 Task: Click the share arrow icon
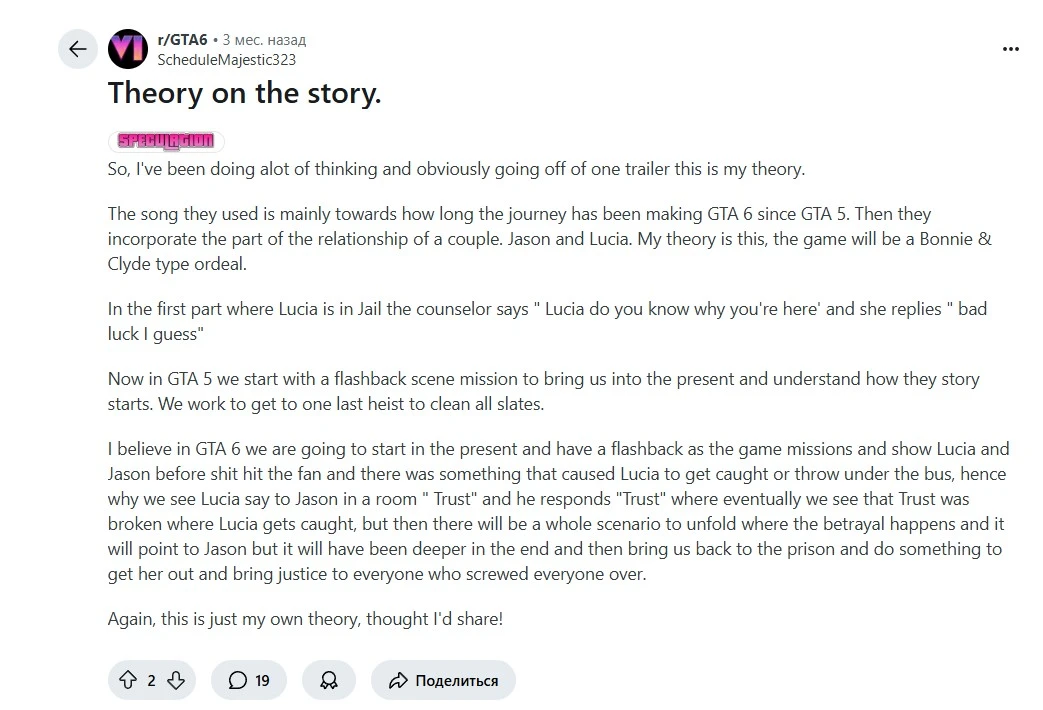398,680
